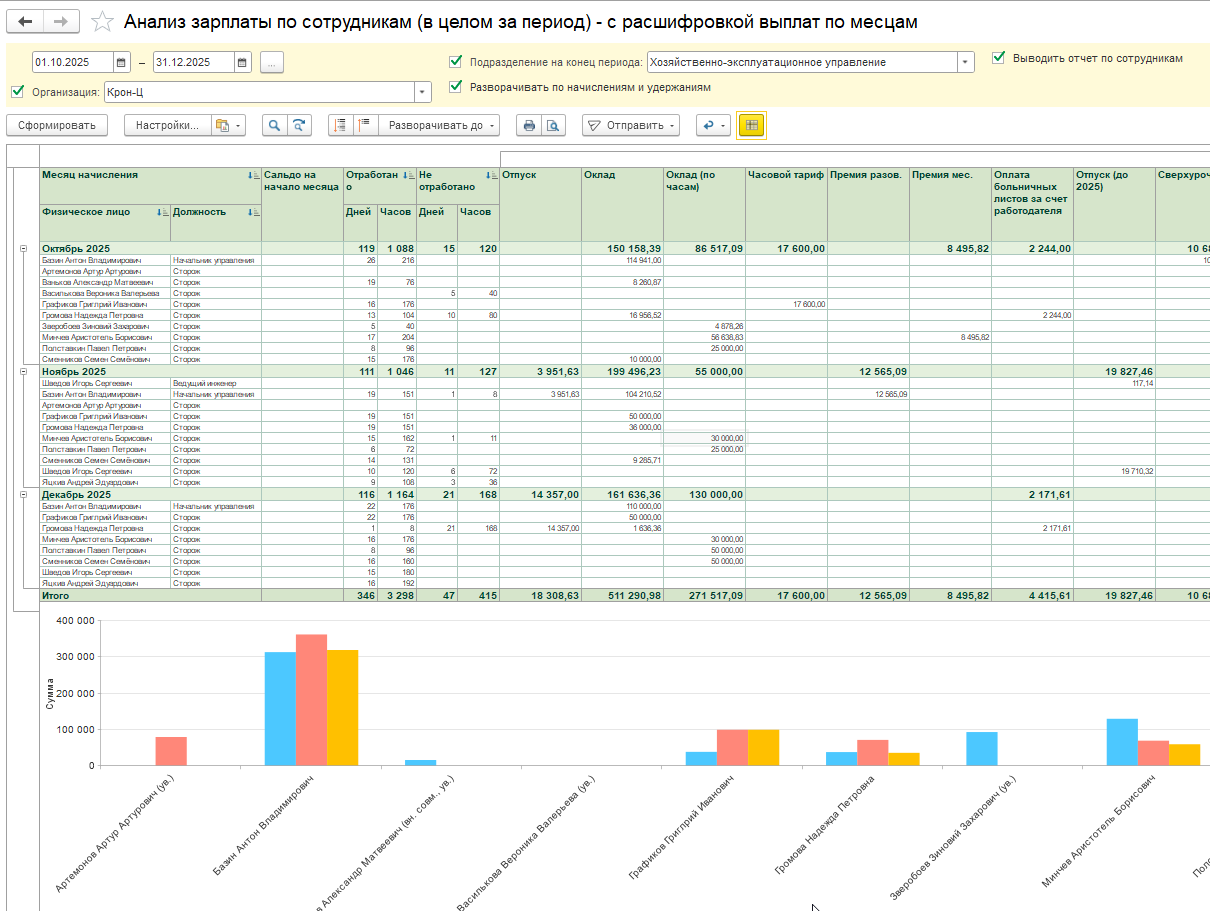Image resolution: width=1210 pixels, height=911 pixels.
Task: Click the magnifier Find icon in toolbar
Action: tap(273, 126)
